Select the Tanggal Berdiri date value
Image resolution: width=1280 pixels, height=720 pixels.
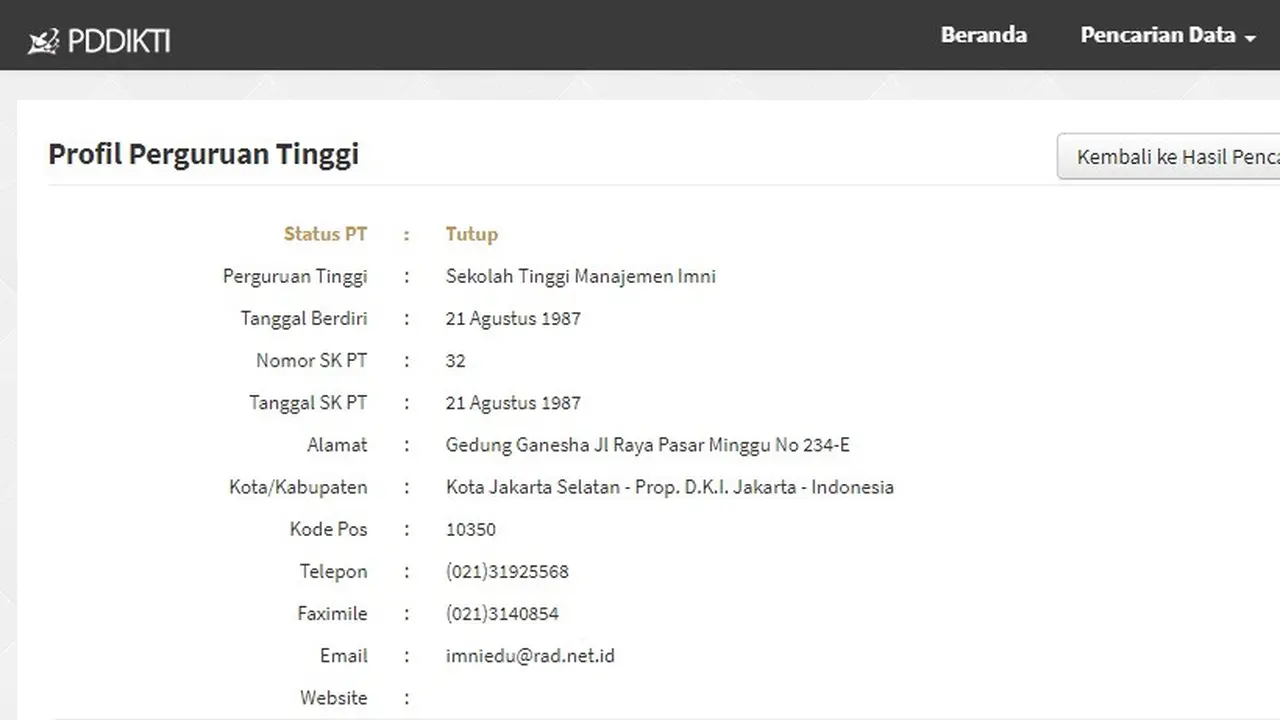(x=513, y=318)
